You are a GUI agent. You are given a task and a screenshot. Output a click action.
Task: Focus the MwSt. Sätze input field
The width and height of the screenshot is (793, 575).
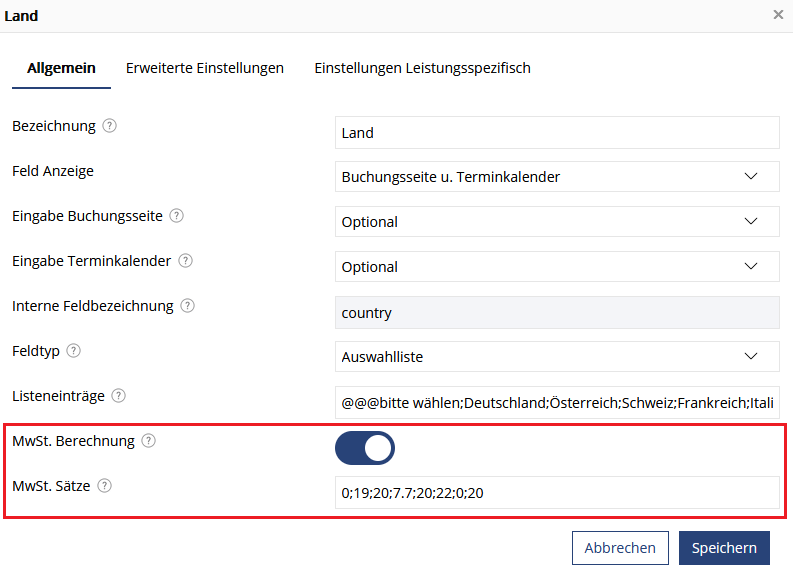click(557, 493)
